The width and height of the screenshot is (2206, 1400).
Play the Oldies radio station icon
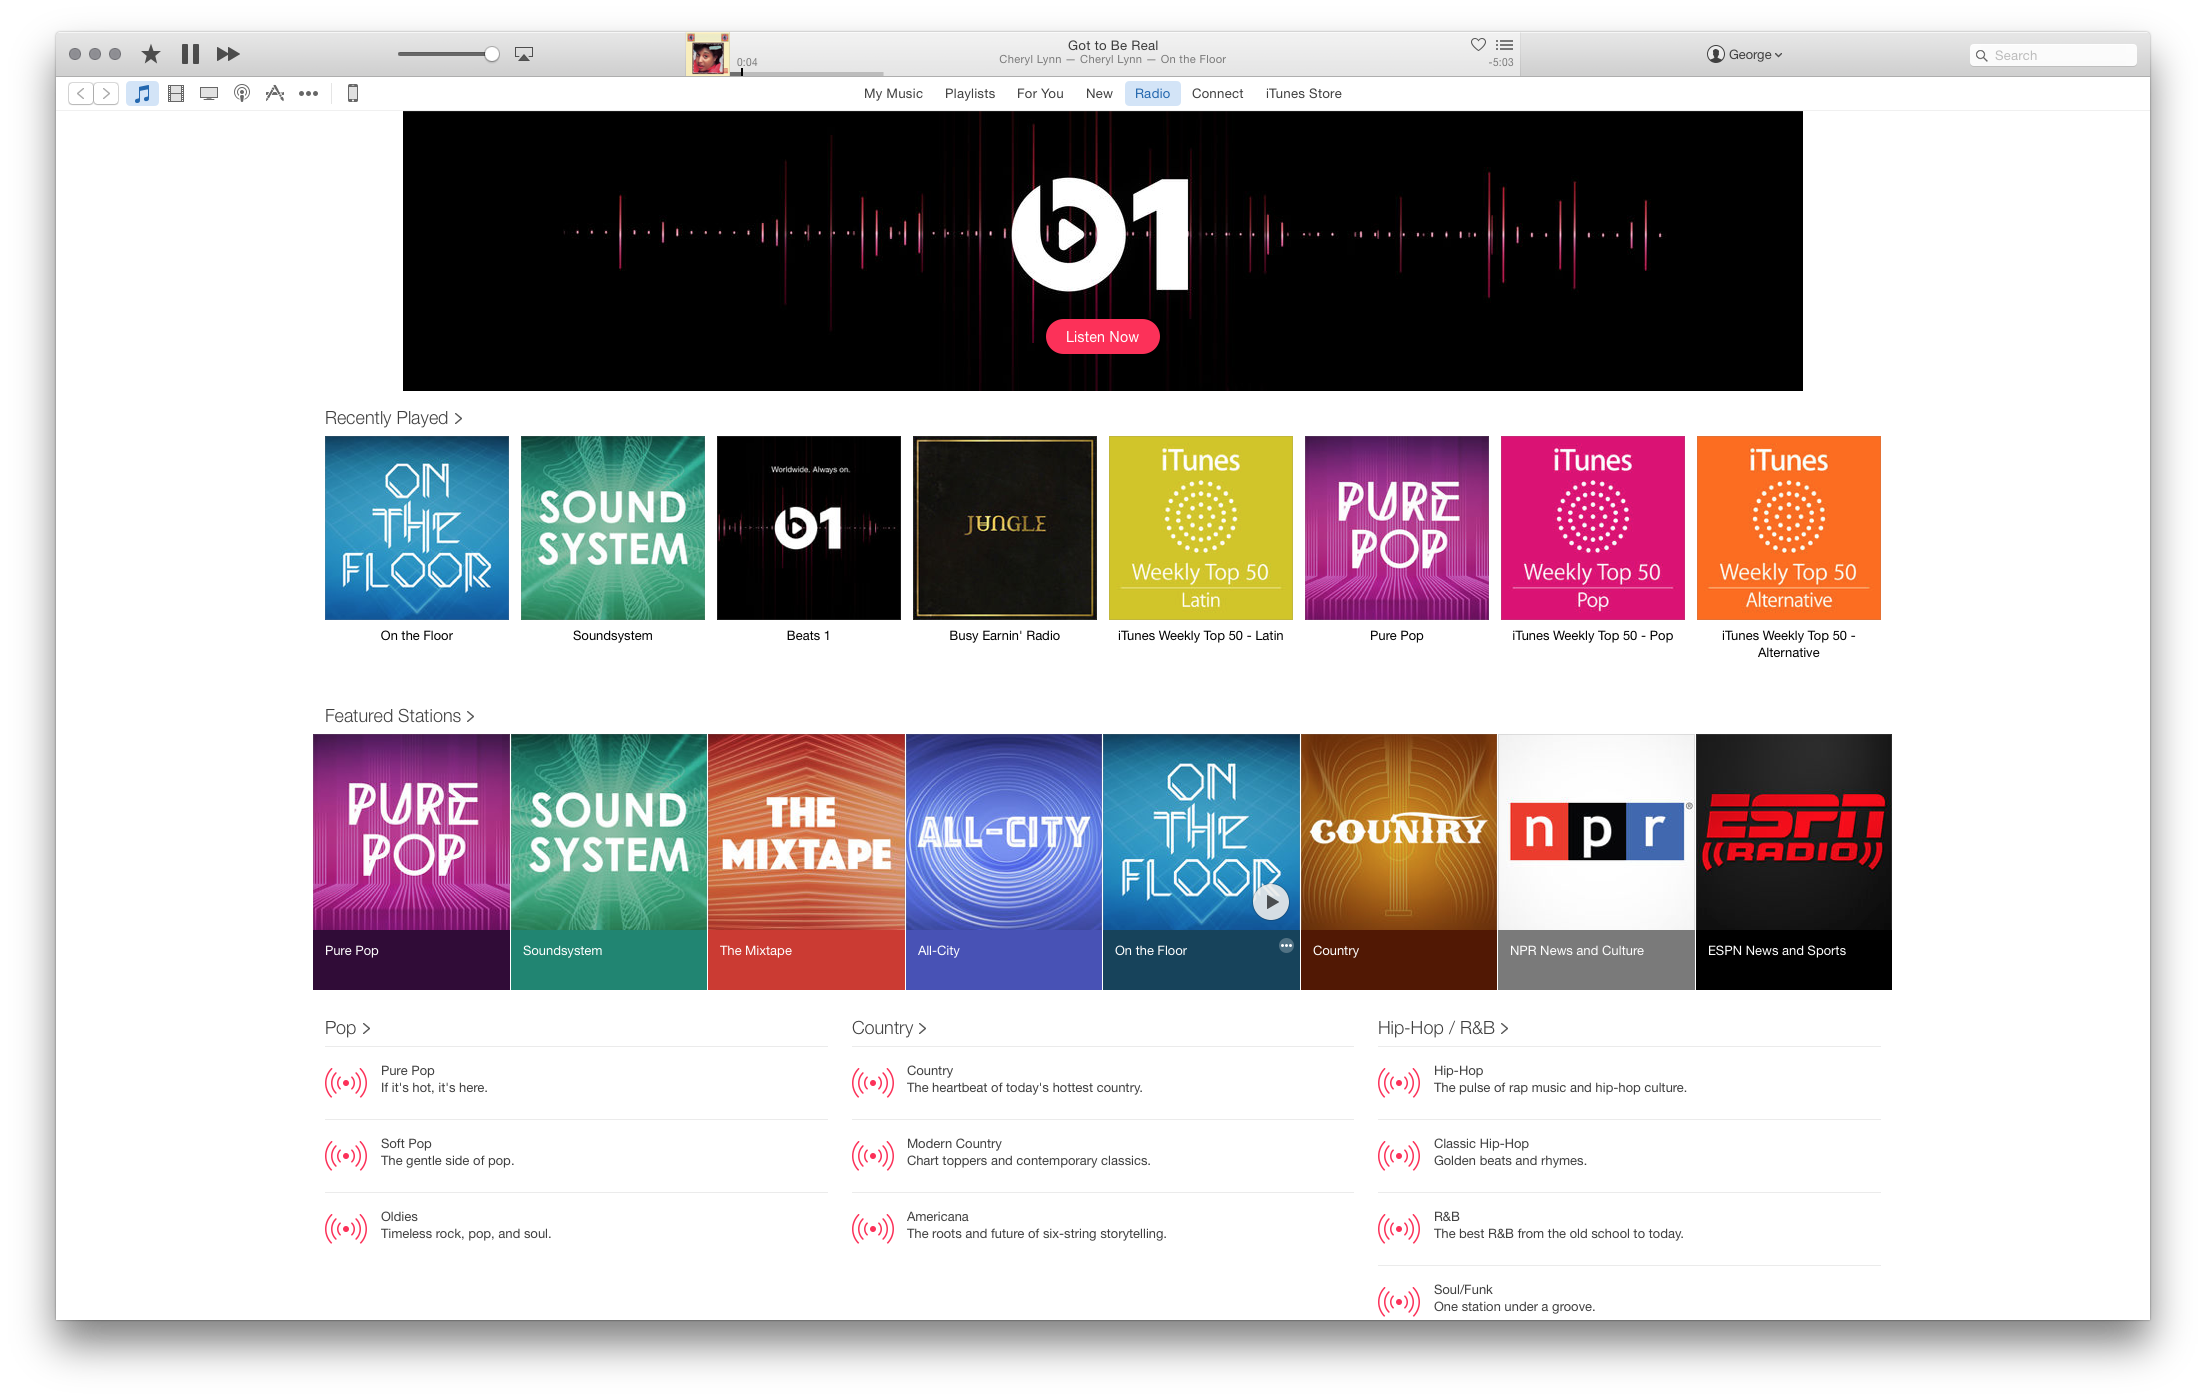(x=346, y=1228)
